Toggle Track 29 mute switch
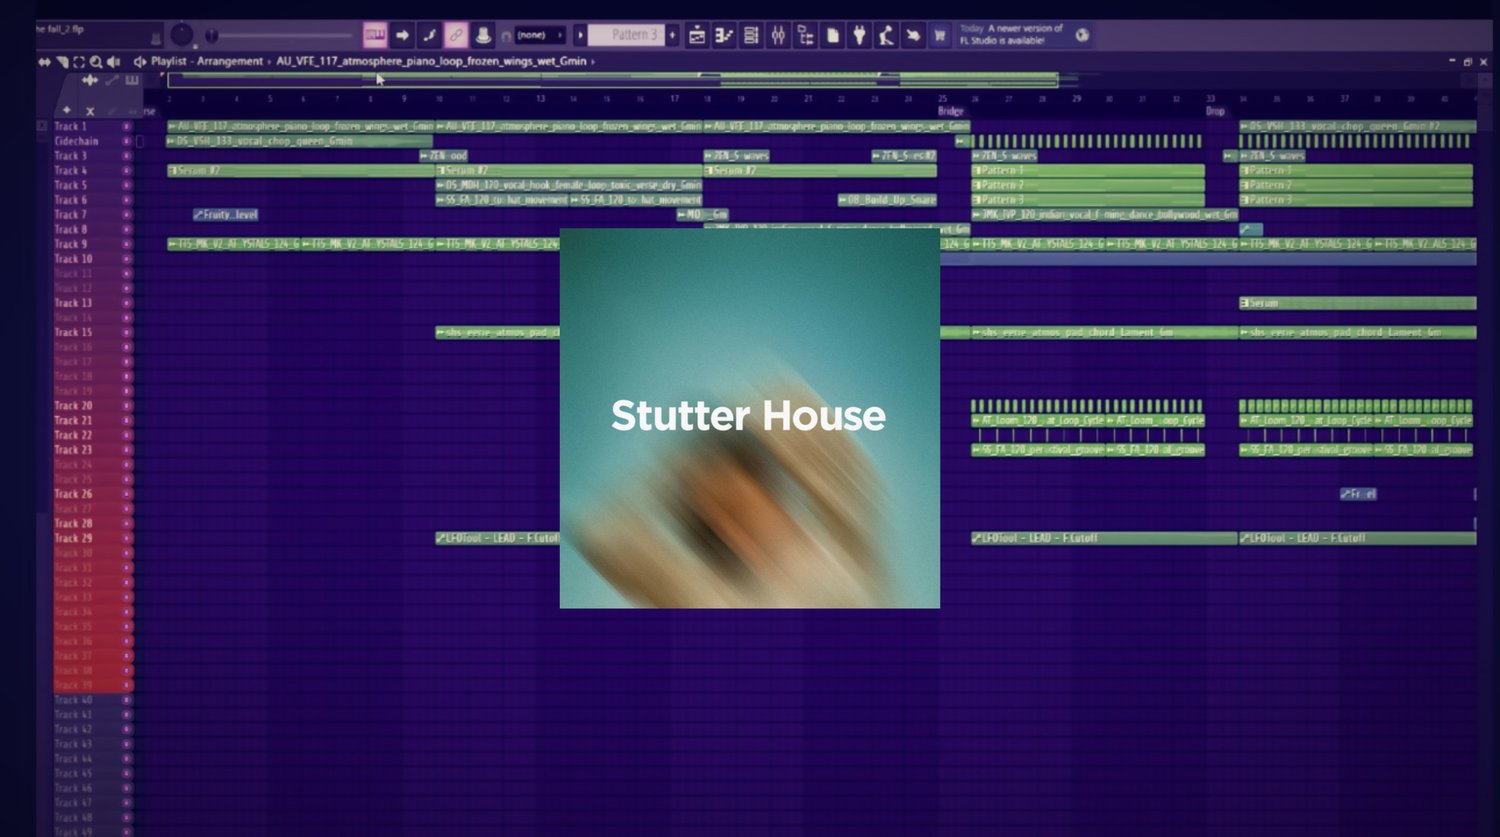 (x=127, y=538)
